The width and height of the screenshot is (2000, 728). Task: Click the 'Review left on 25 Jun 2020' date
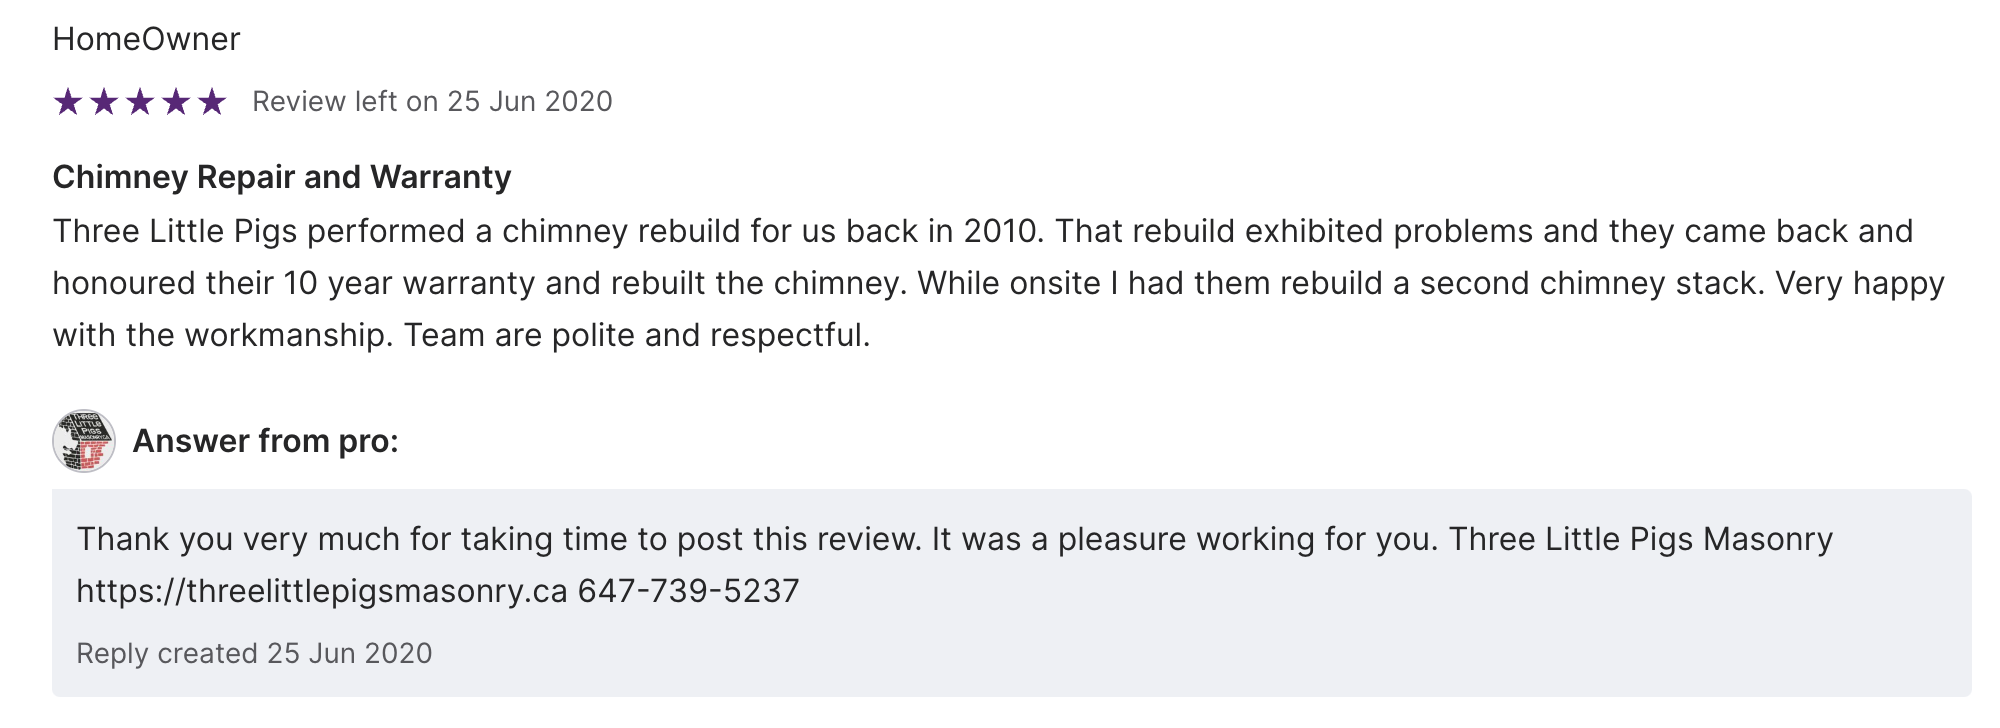(432, 102)
